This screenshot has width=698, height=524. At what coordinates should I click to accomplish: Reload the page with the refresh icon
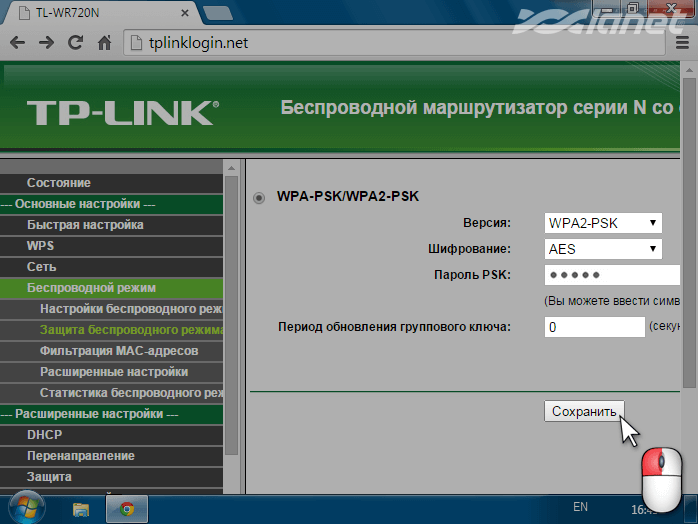tap(75, 43)
